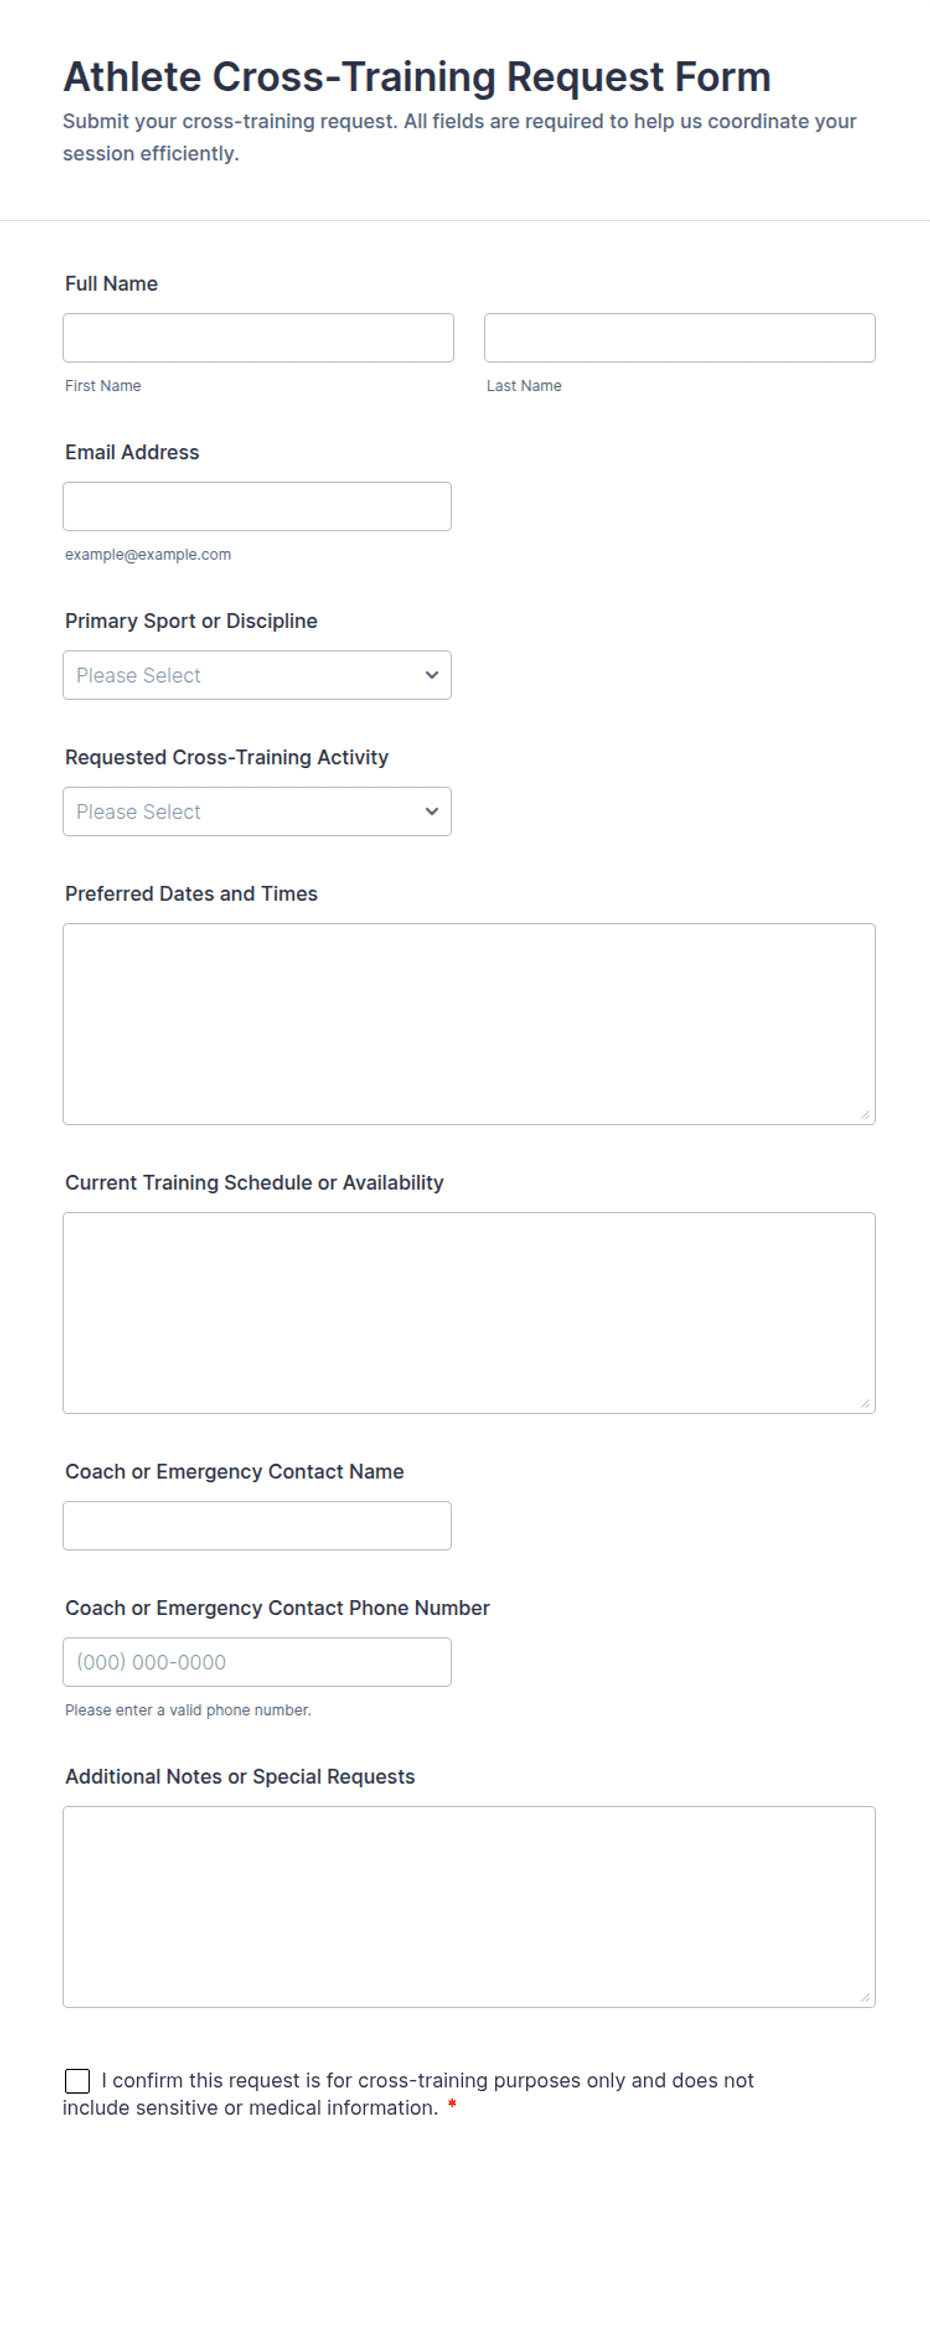Click the First Name input field
This screenshot has height=2326, width=930.
click(258, 338)
